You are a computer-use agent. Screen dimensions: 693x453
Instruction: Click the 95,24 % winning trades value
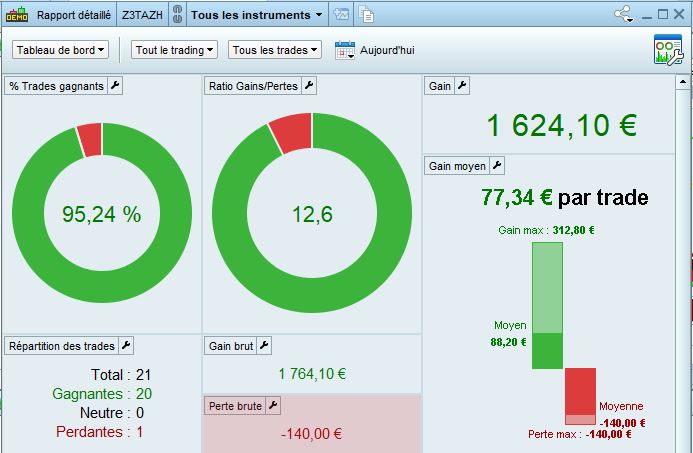(102, 214)
